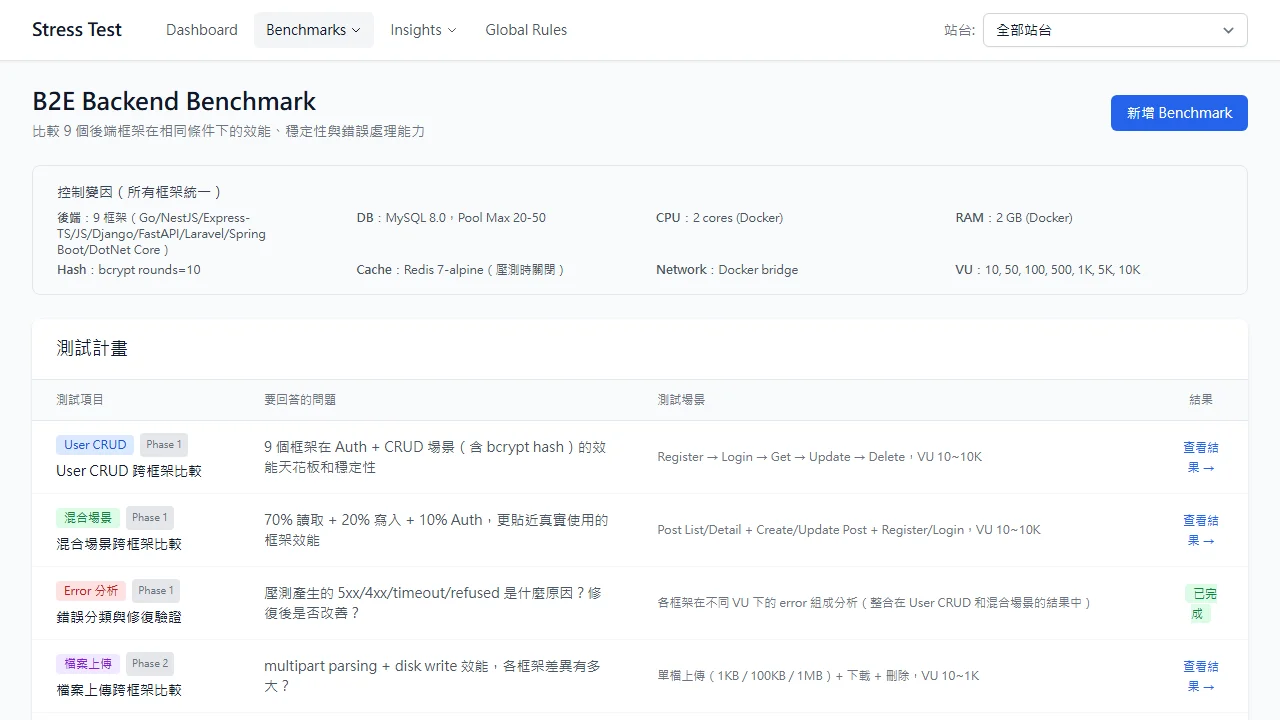View results for 混合場景 row

[1201, 530]
